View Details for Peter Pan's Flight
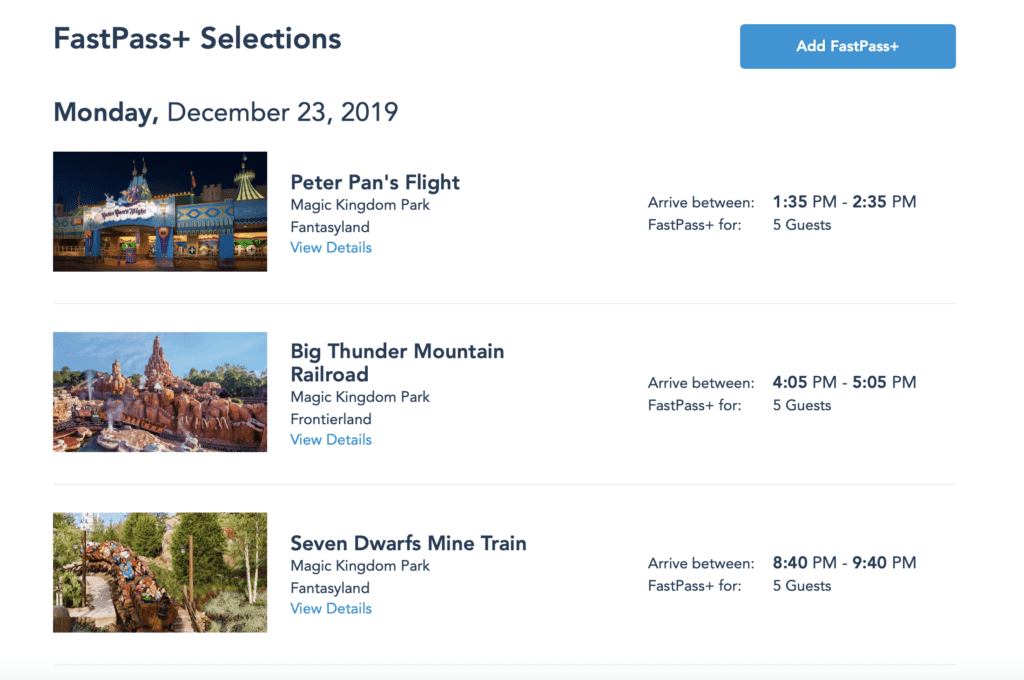1024x680 pixels. [331, 248]
